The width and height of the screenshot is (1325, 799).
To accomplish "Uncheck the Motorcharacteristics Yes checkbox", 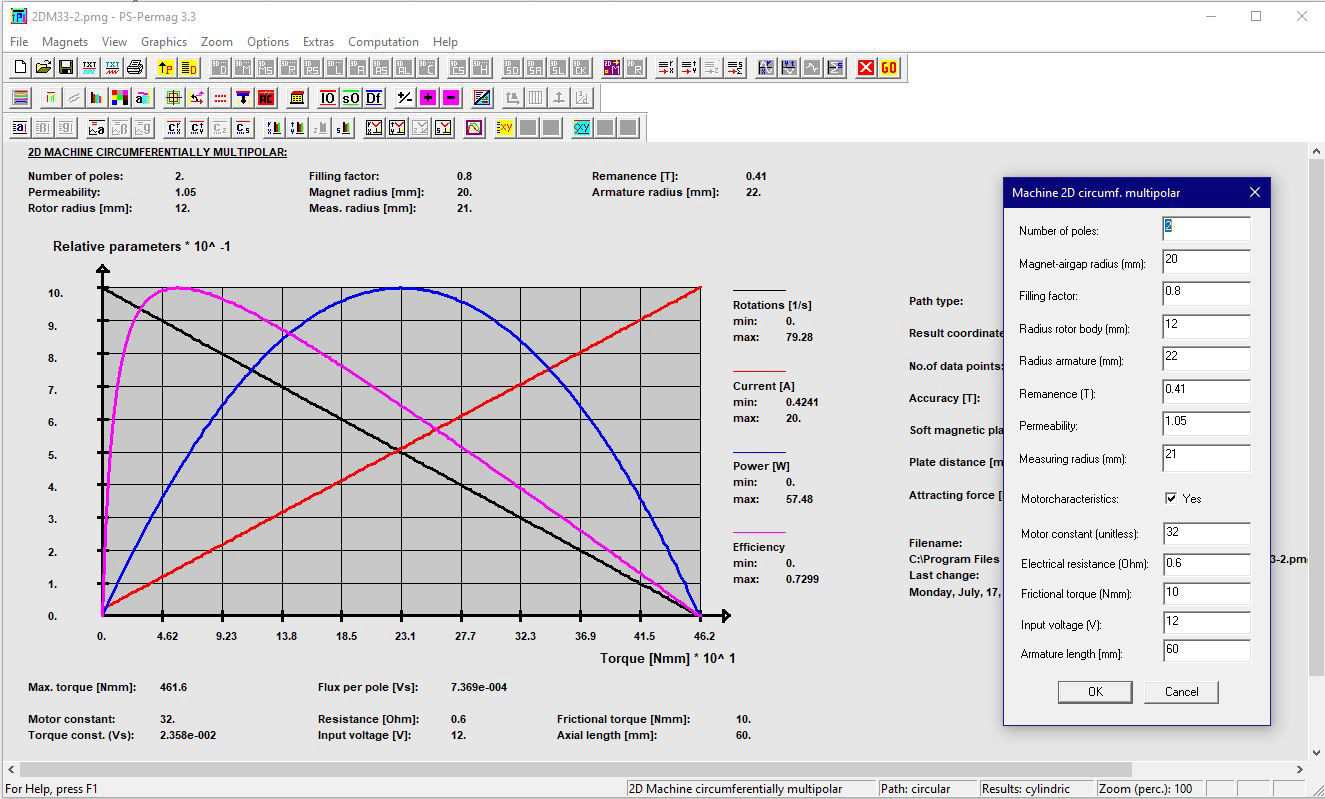I will (x=1171, y=498).
